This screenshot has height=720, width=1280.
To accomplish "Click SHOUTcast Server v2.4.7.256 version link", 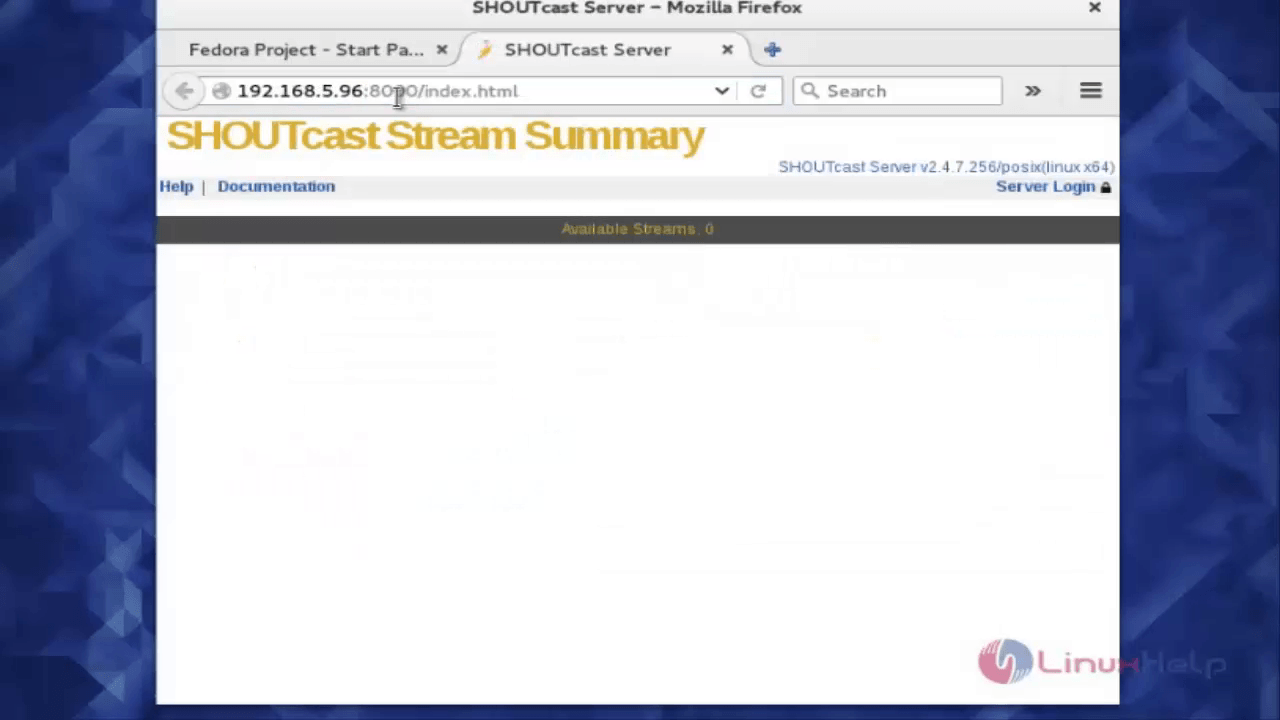I will coord(946,167).
